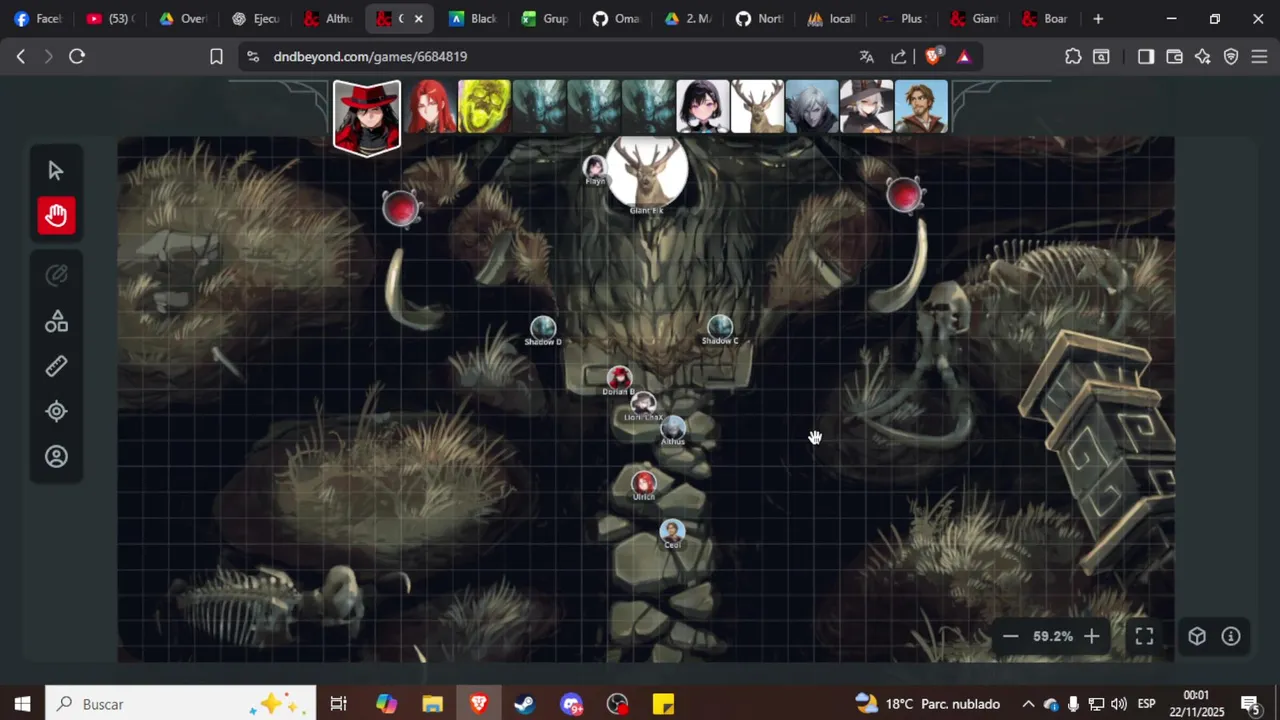
Task: Select the Shadow D token
Action: (x=543, y=328)
